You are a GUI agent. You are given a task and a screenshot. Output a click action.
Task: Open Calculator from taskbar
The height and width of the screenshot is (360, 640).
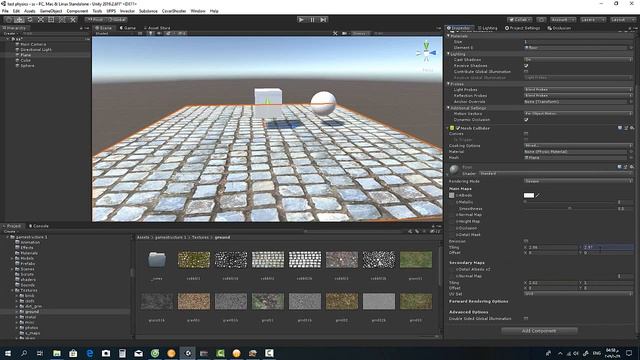[x=122, y=353]
